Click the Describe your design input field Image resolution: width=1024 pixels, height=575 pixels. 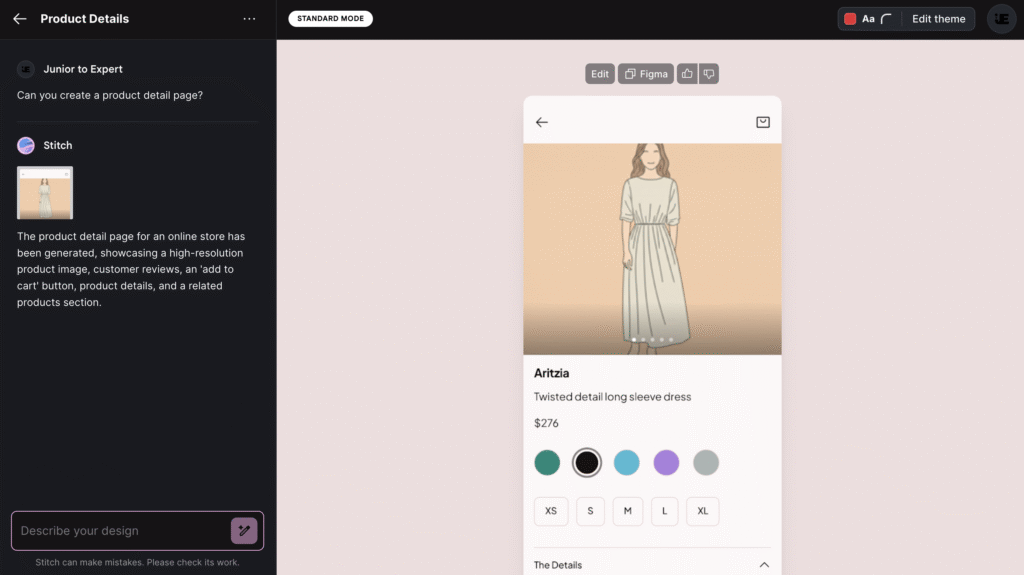tap(120, 531)
